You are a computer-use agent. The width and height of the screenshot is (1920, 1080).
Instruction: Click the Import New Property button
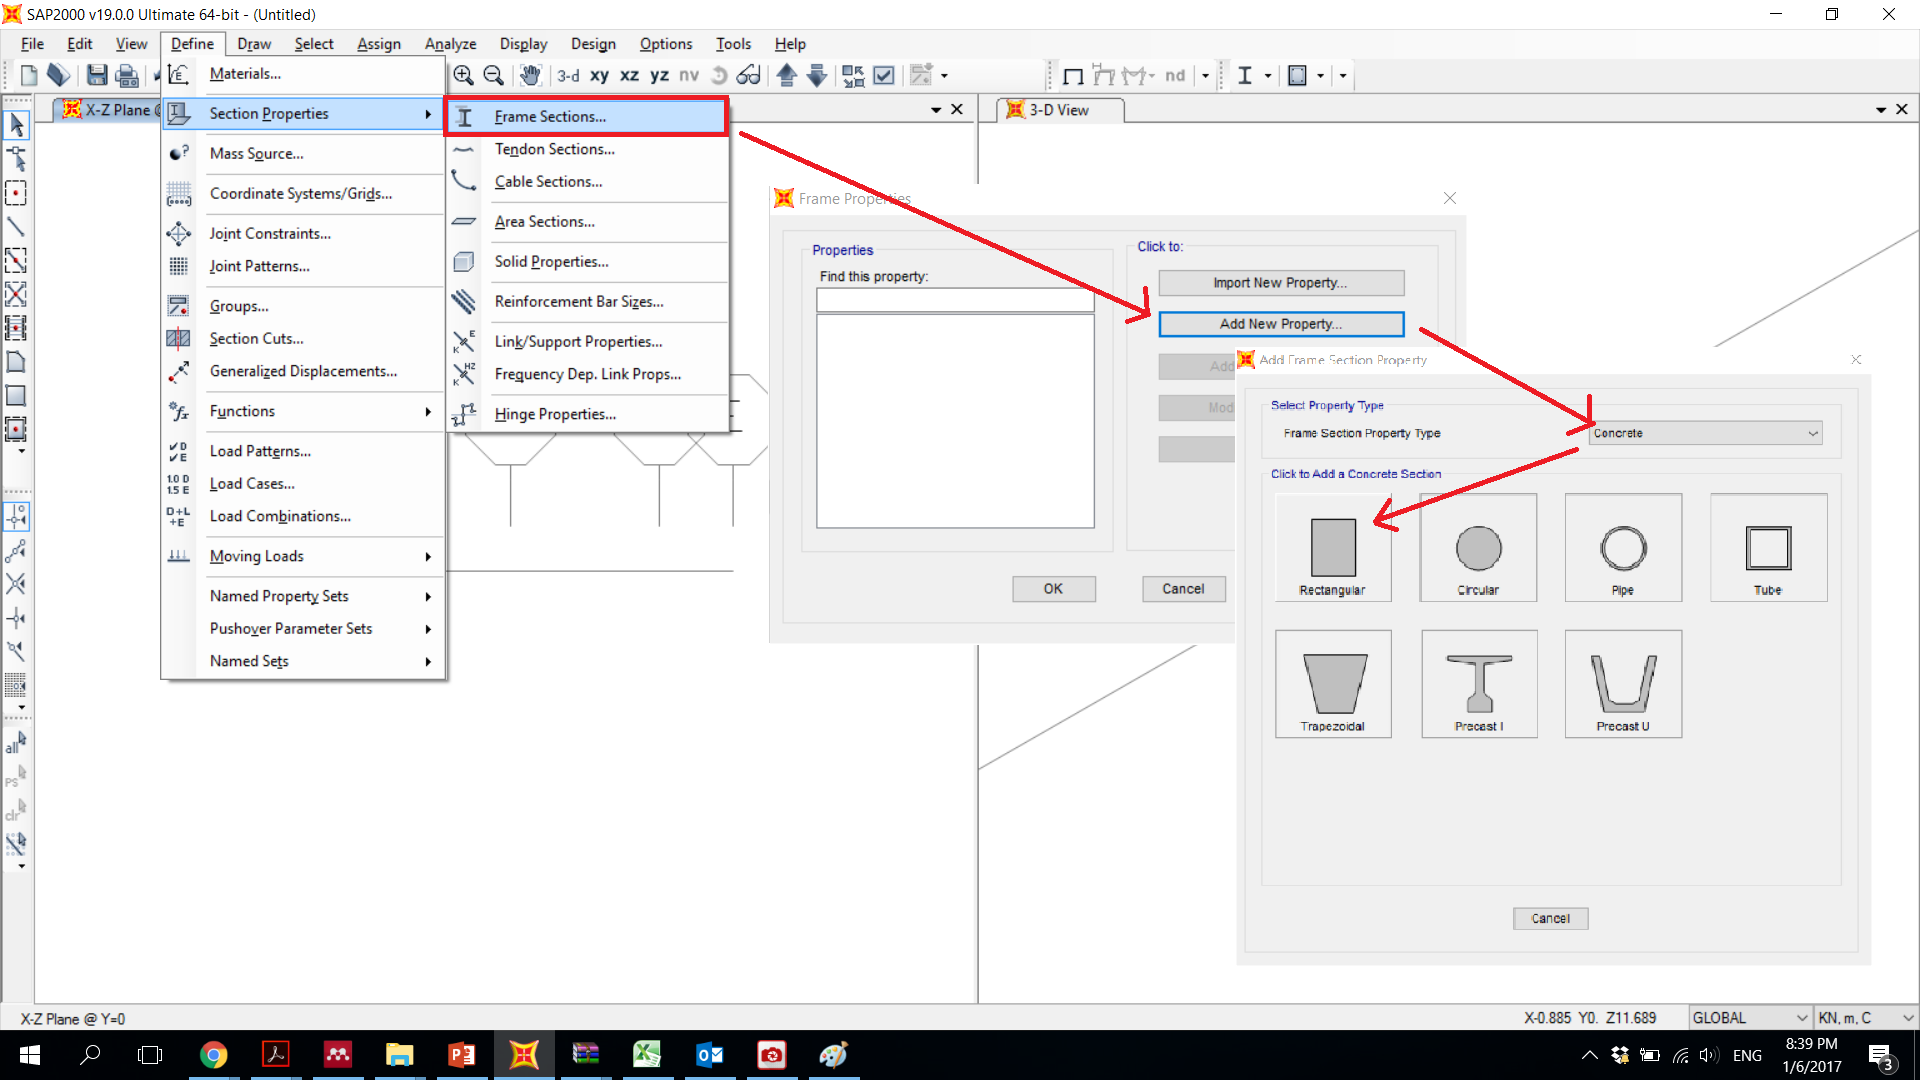click(1280, 283)
